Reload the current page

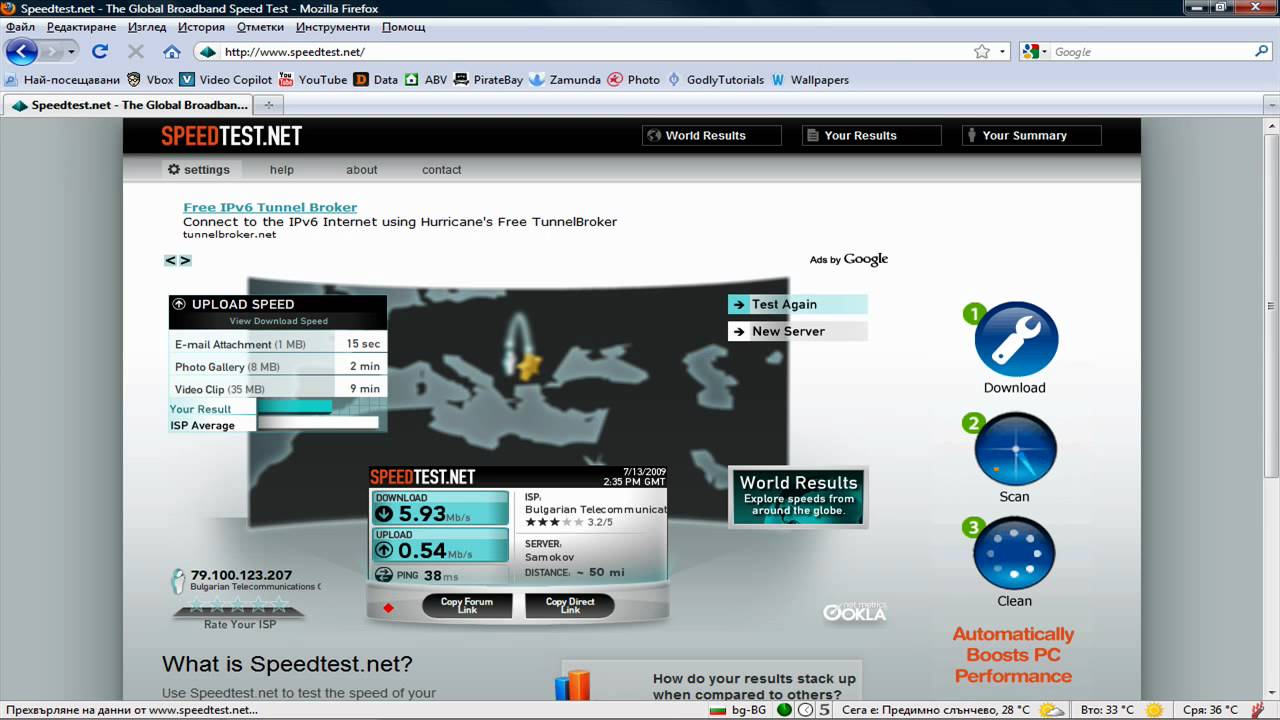100,51
